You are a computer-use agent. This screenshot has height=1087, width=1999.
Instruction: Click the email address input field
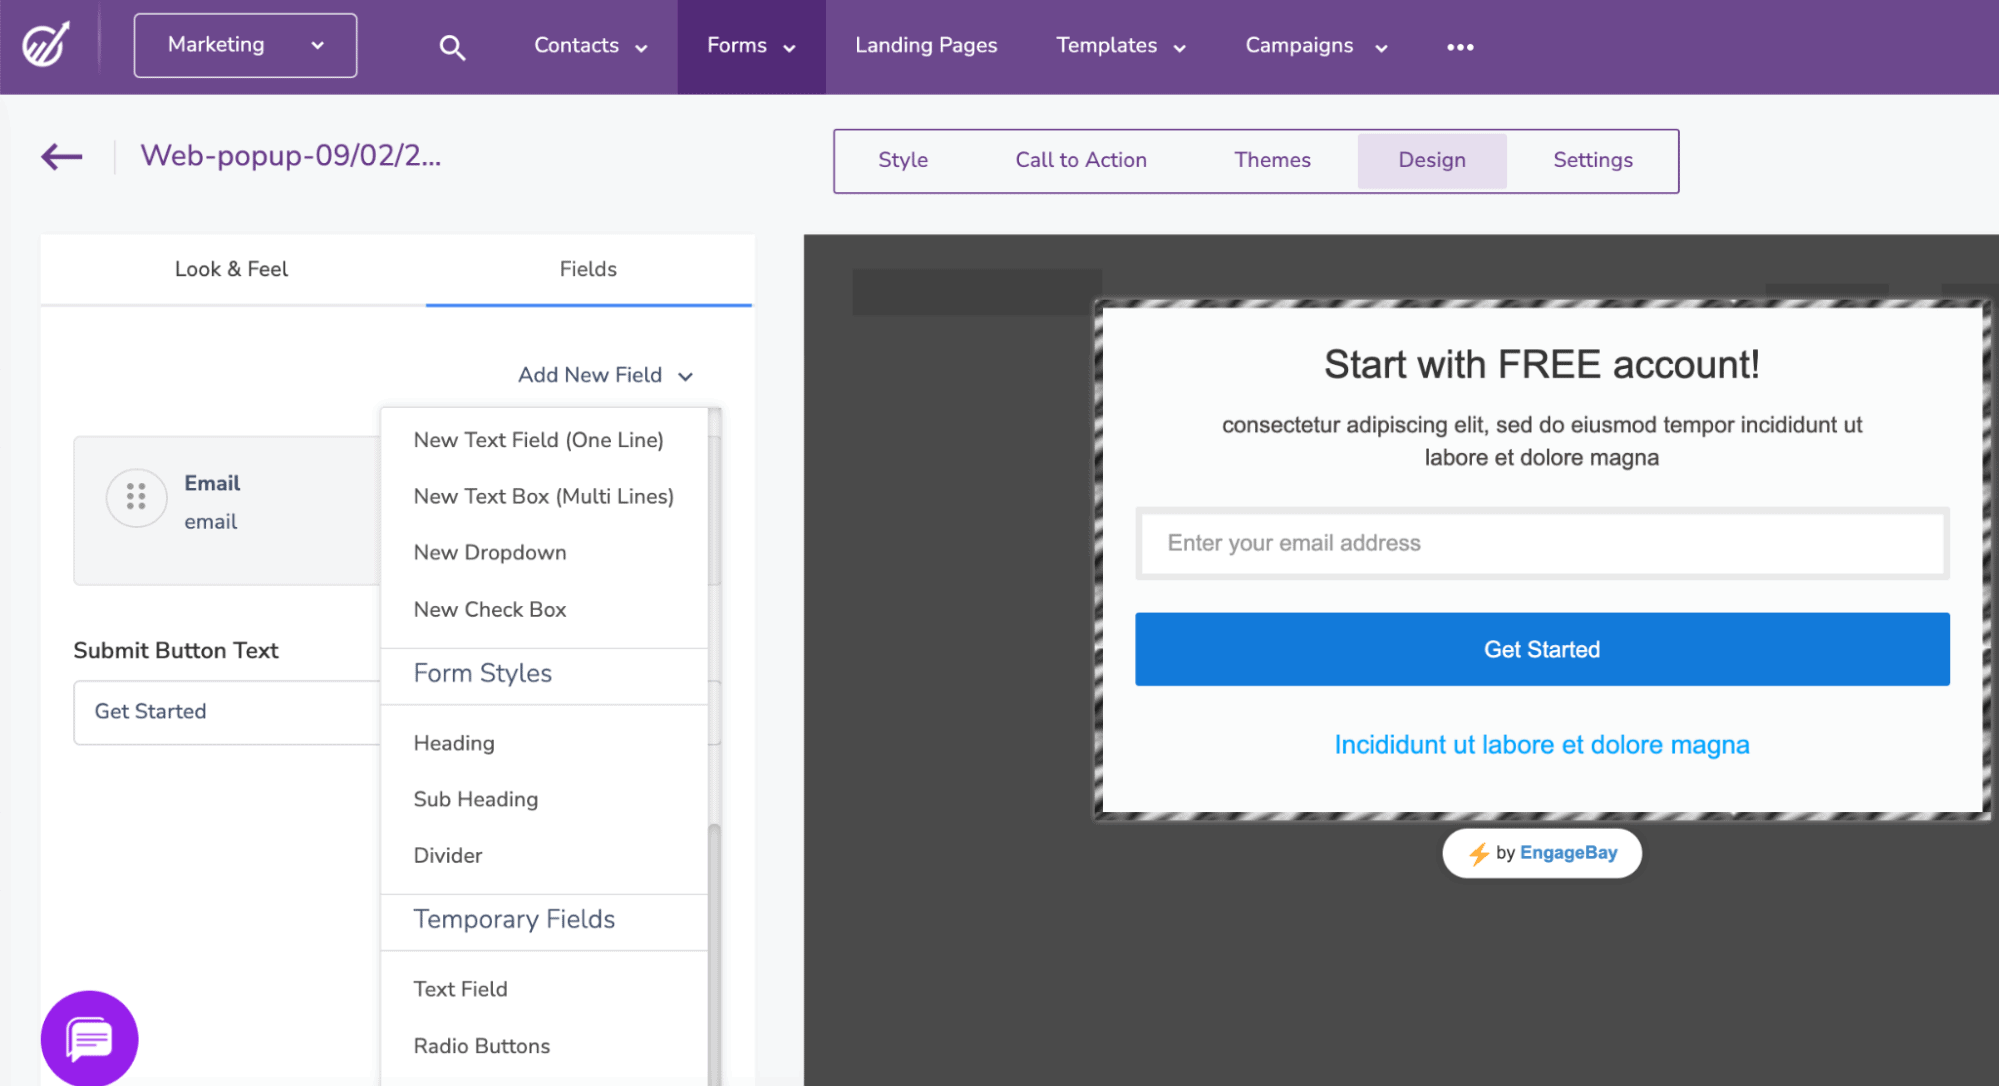pyautogui.click(x=1541, y=542)
